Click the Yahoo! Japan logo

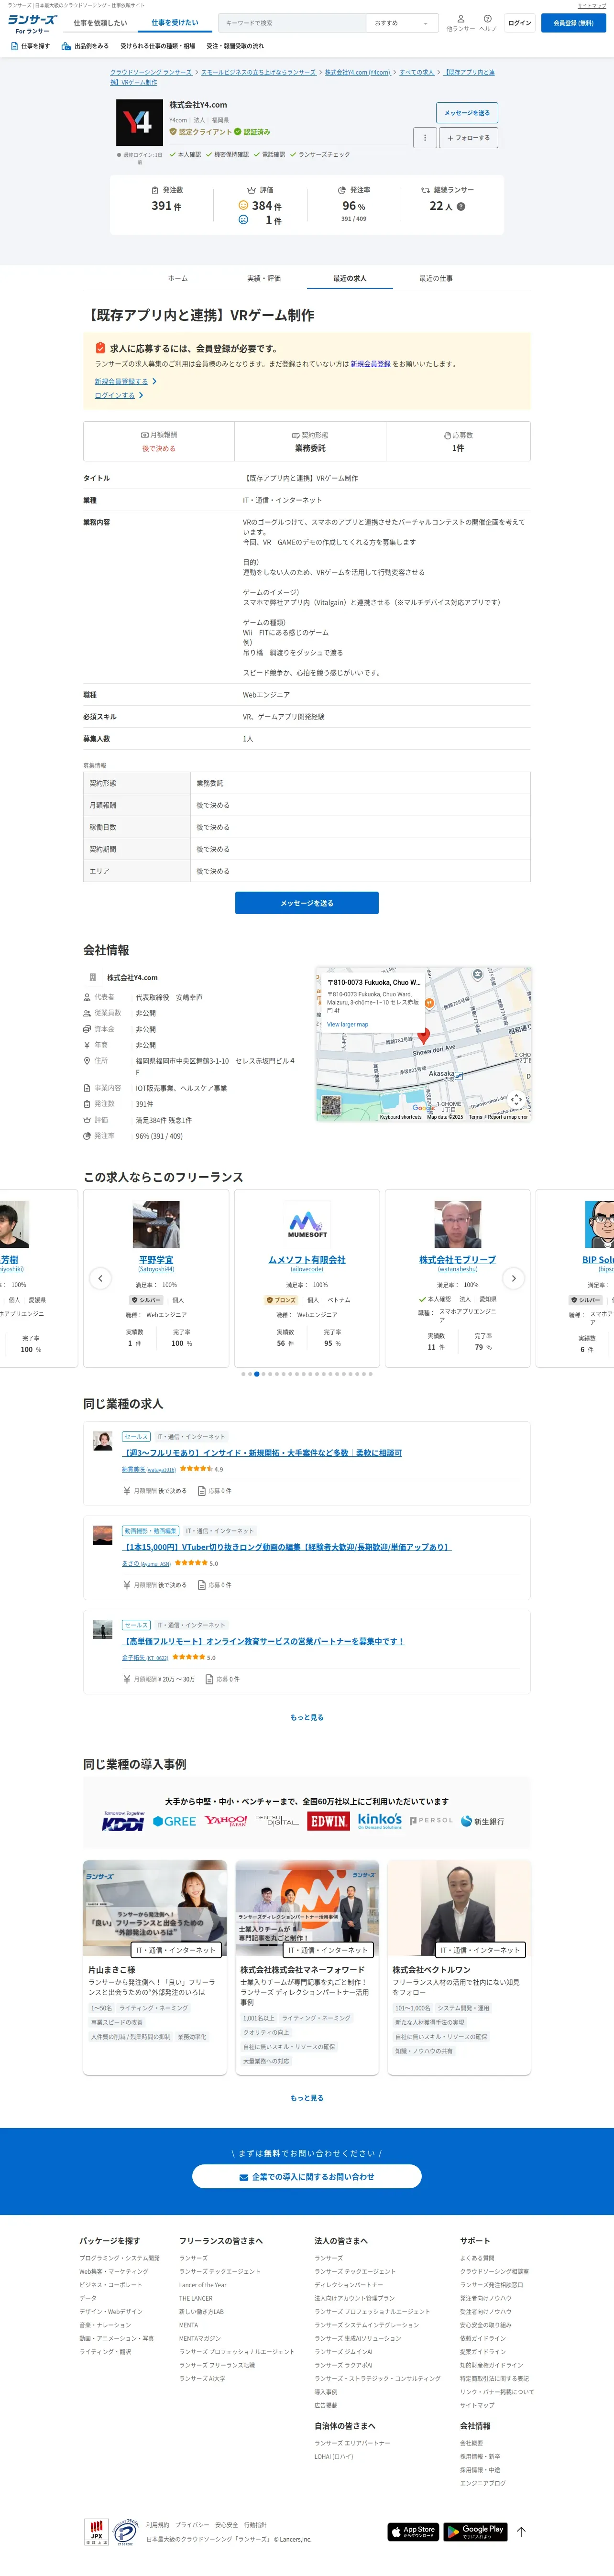[226, 1821]
